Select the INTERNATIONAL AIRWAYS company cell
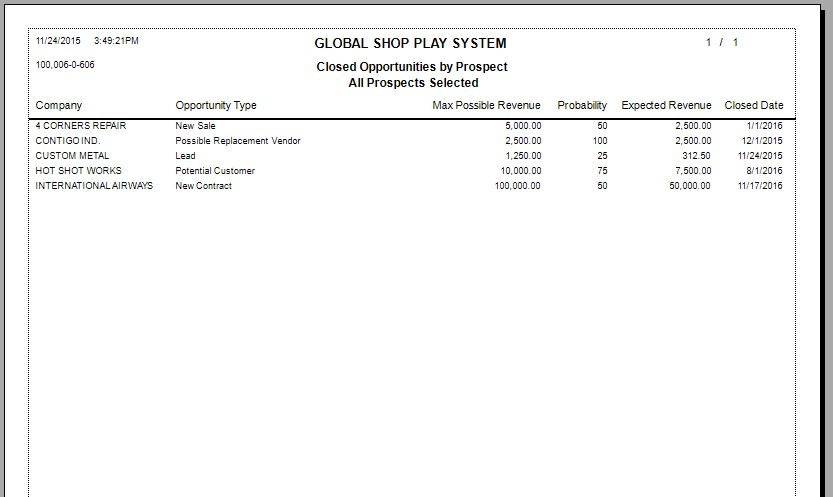The height and width of the screenshot is (497, 833). click(94, 185)
